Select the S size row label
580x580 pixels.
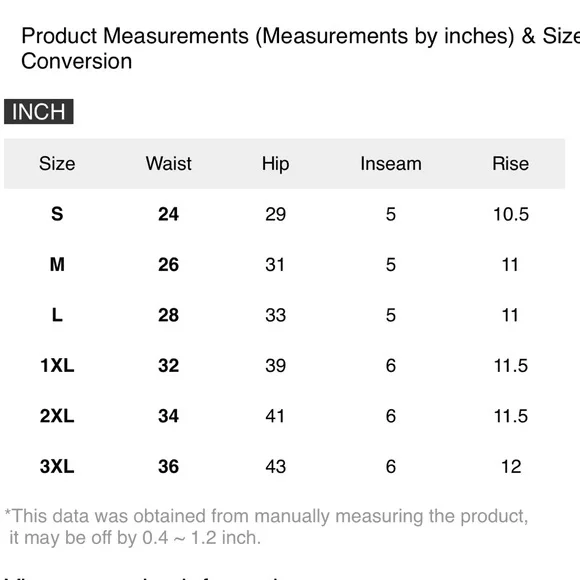[57, 214]
